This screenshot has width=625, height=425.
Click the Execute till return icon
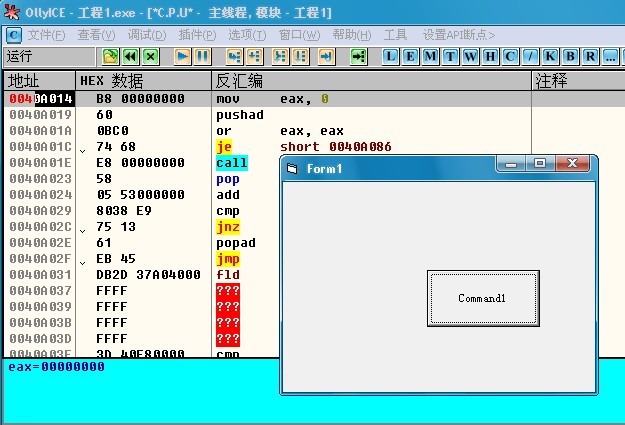(326, 56)
